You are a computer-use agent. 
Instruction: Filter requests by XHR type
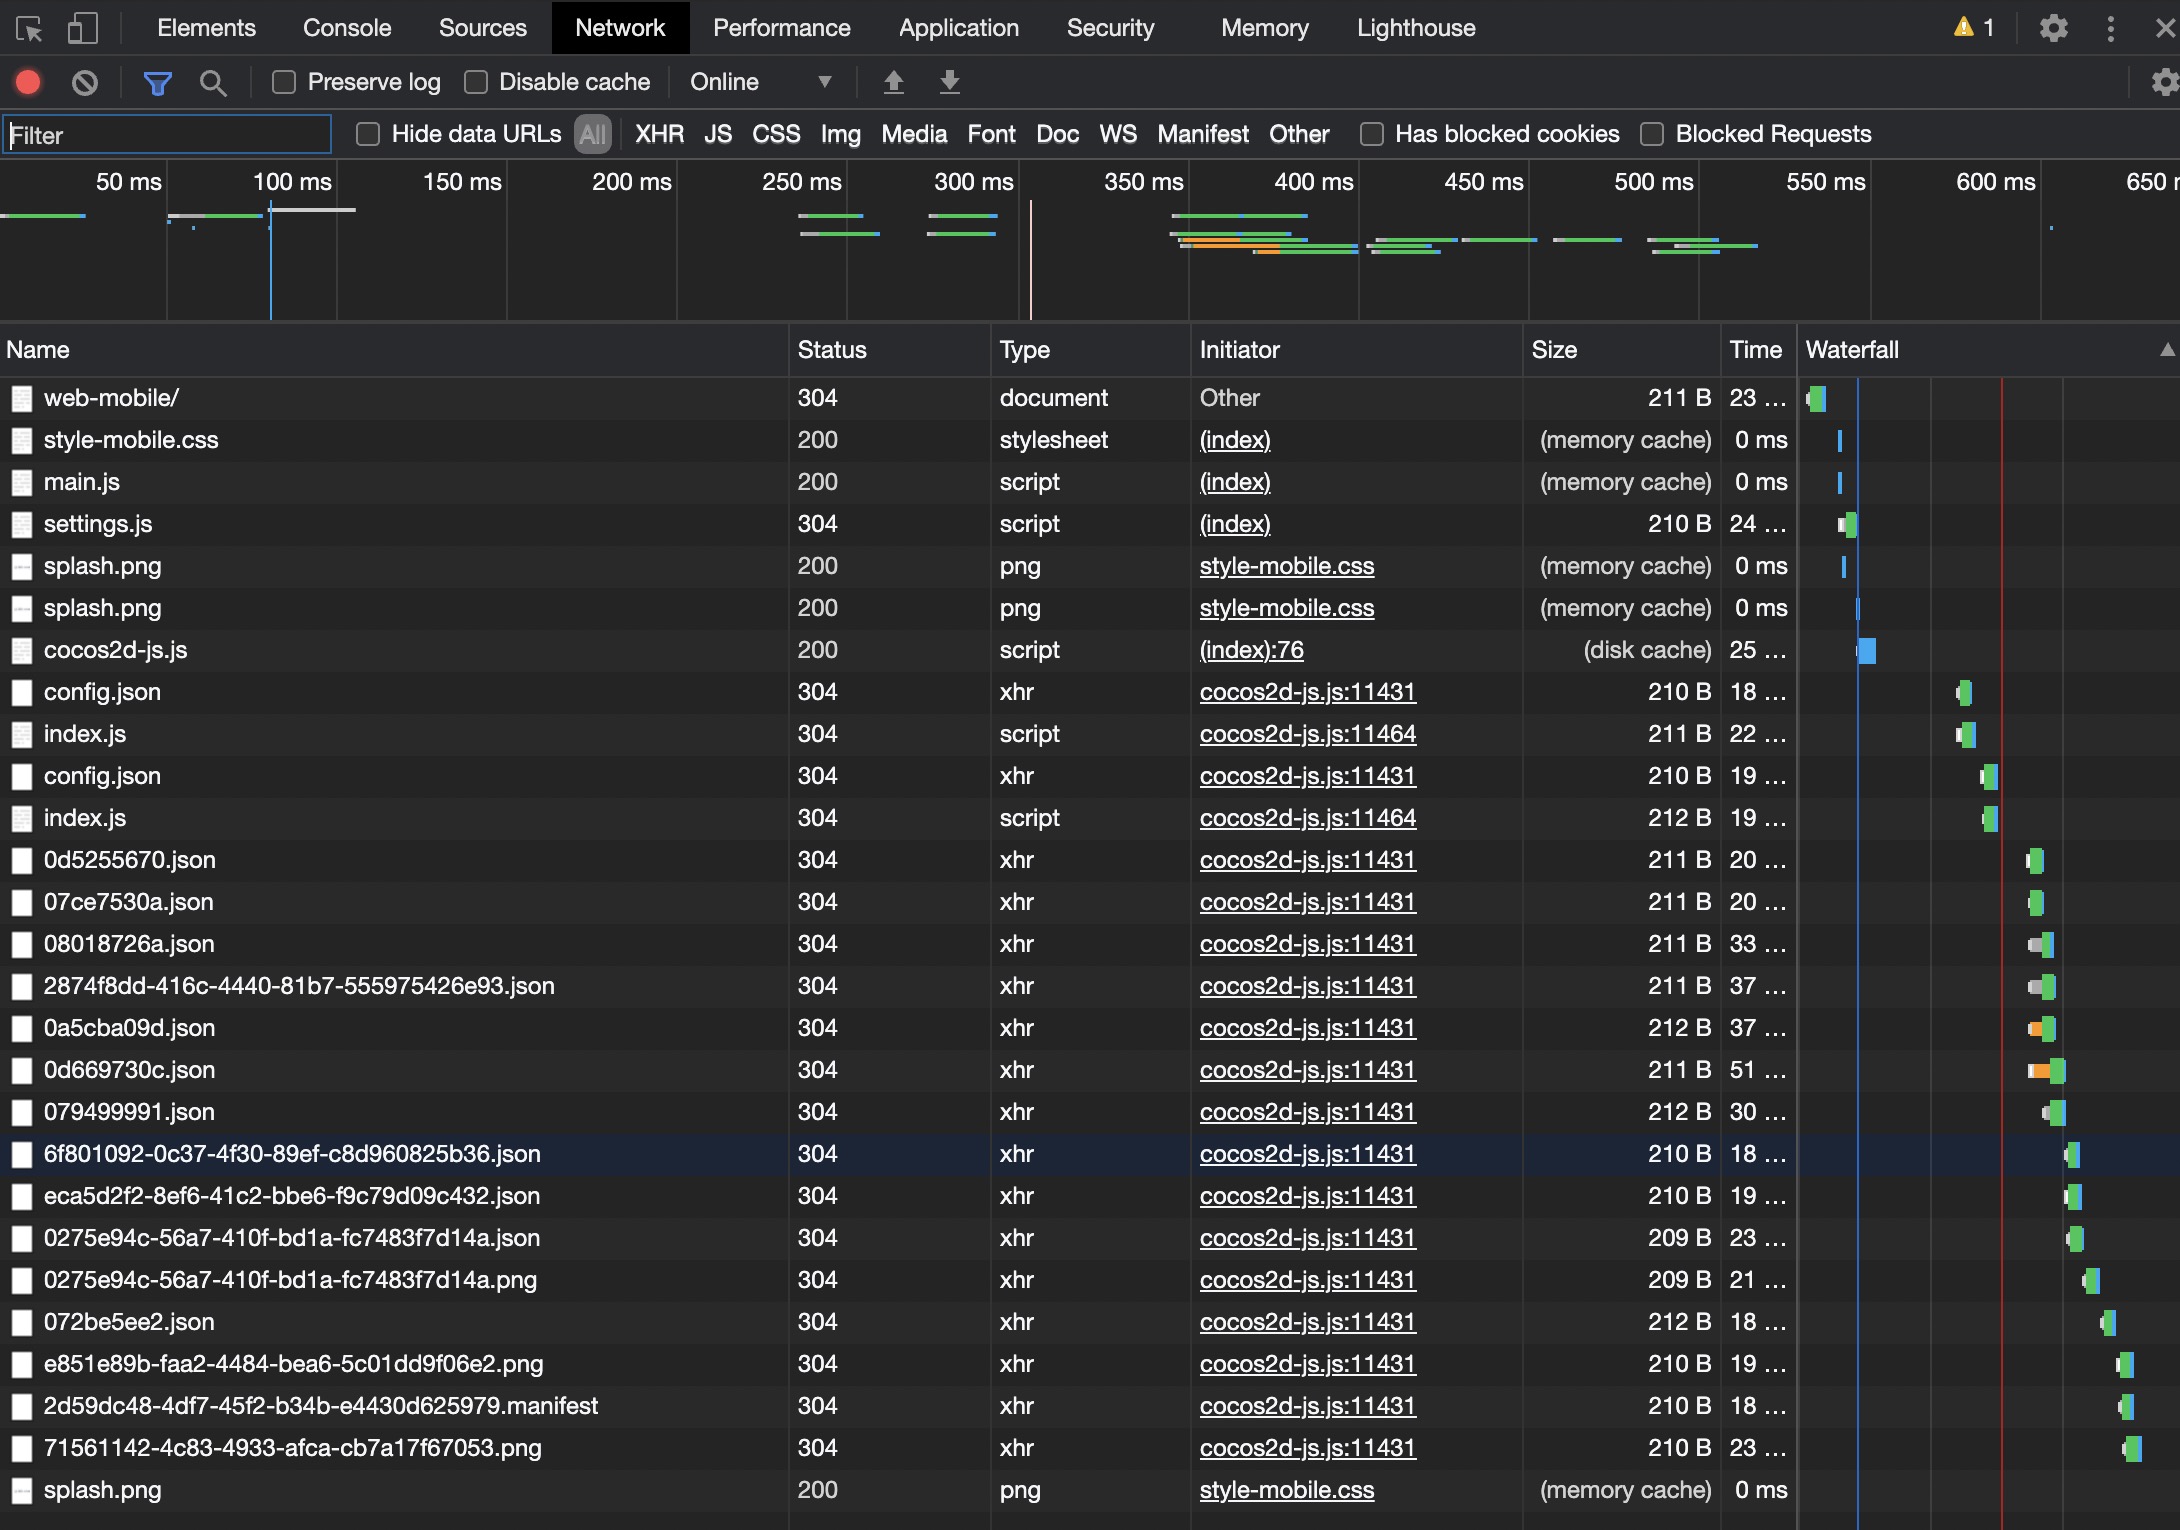[659, 134]
